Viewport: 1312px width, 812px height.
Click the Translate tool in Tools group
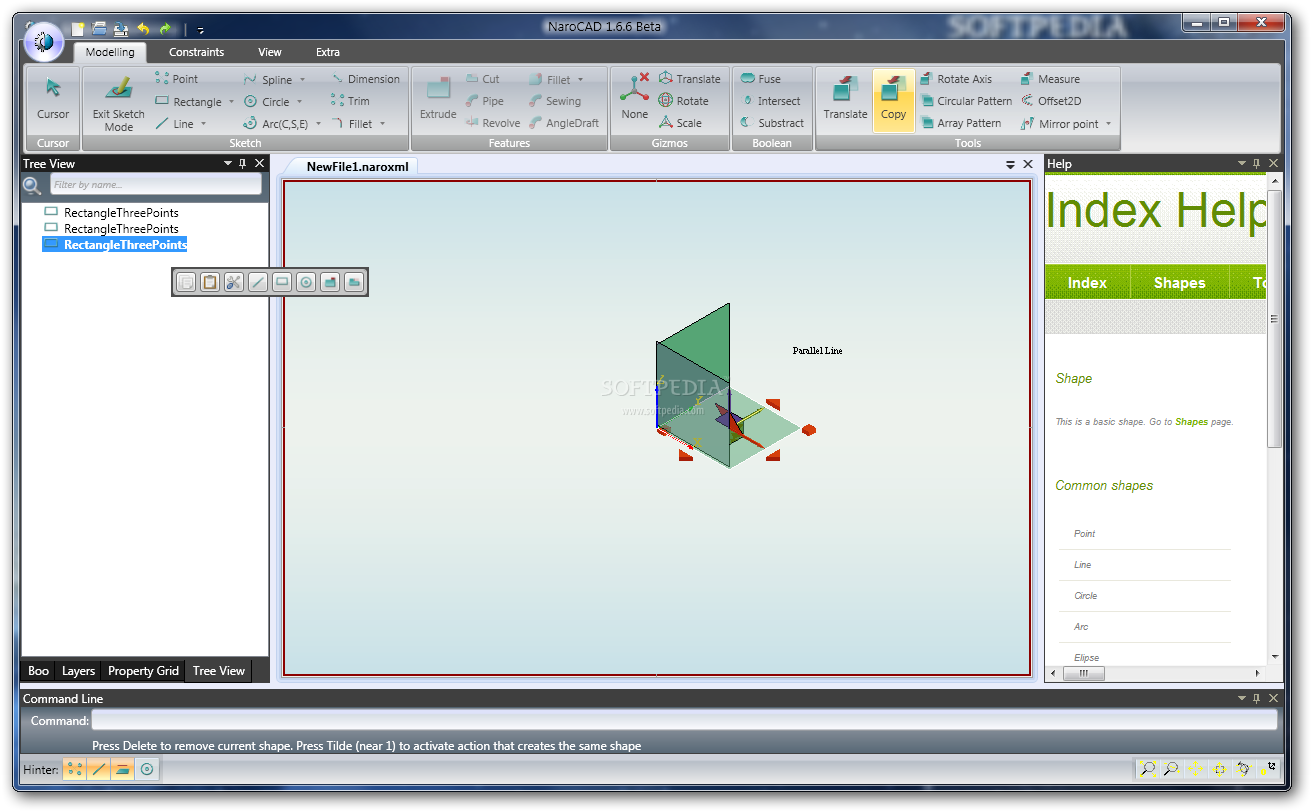coord(845,99)
